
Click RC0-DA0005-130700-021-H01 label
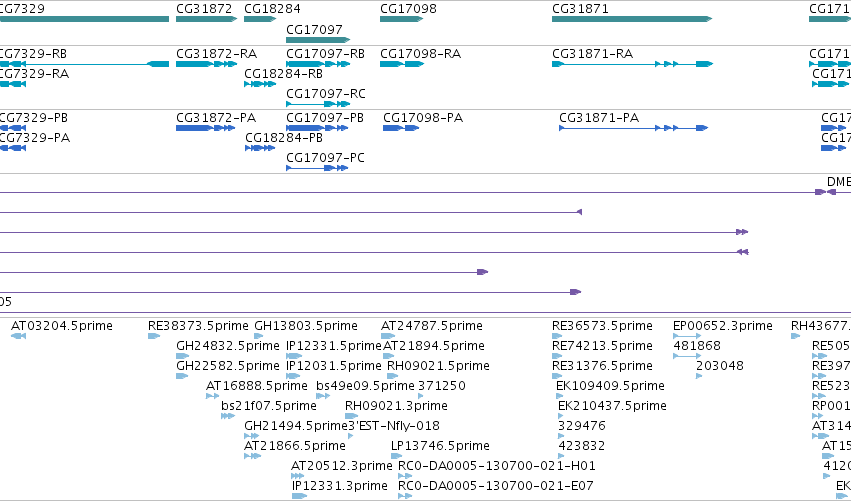(x=497, y=466)
